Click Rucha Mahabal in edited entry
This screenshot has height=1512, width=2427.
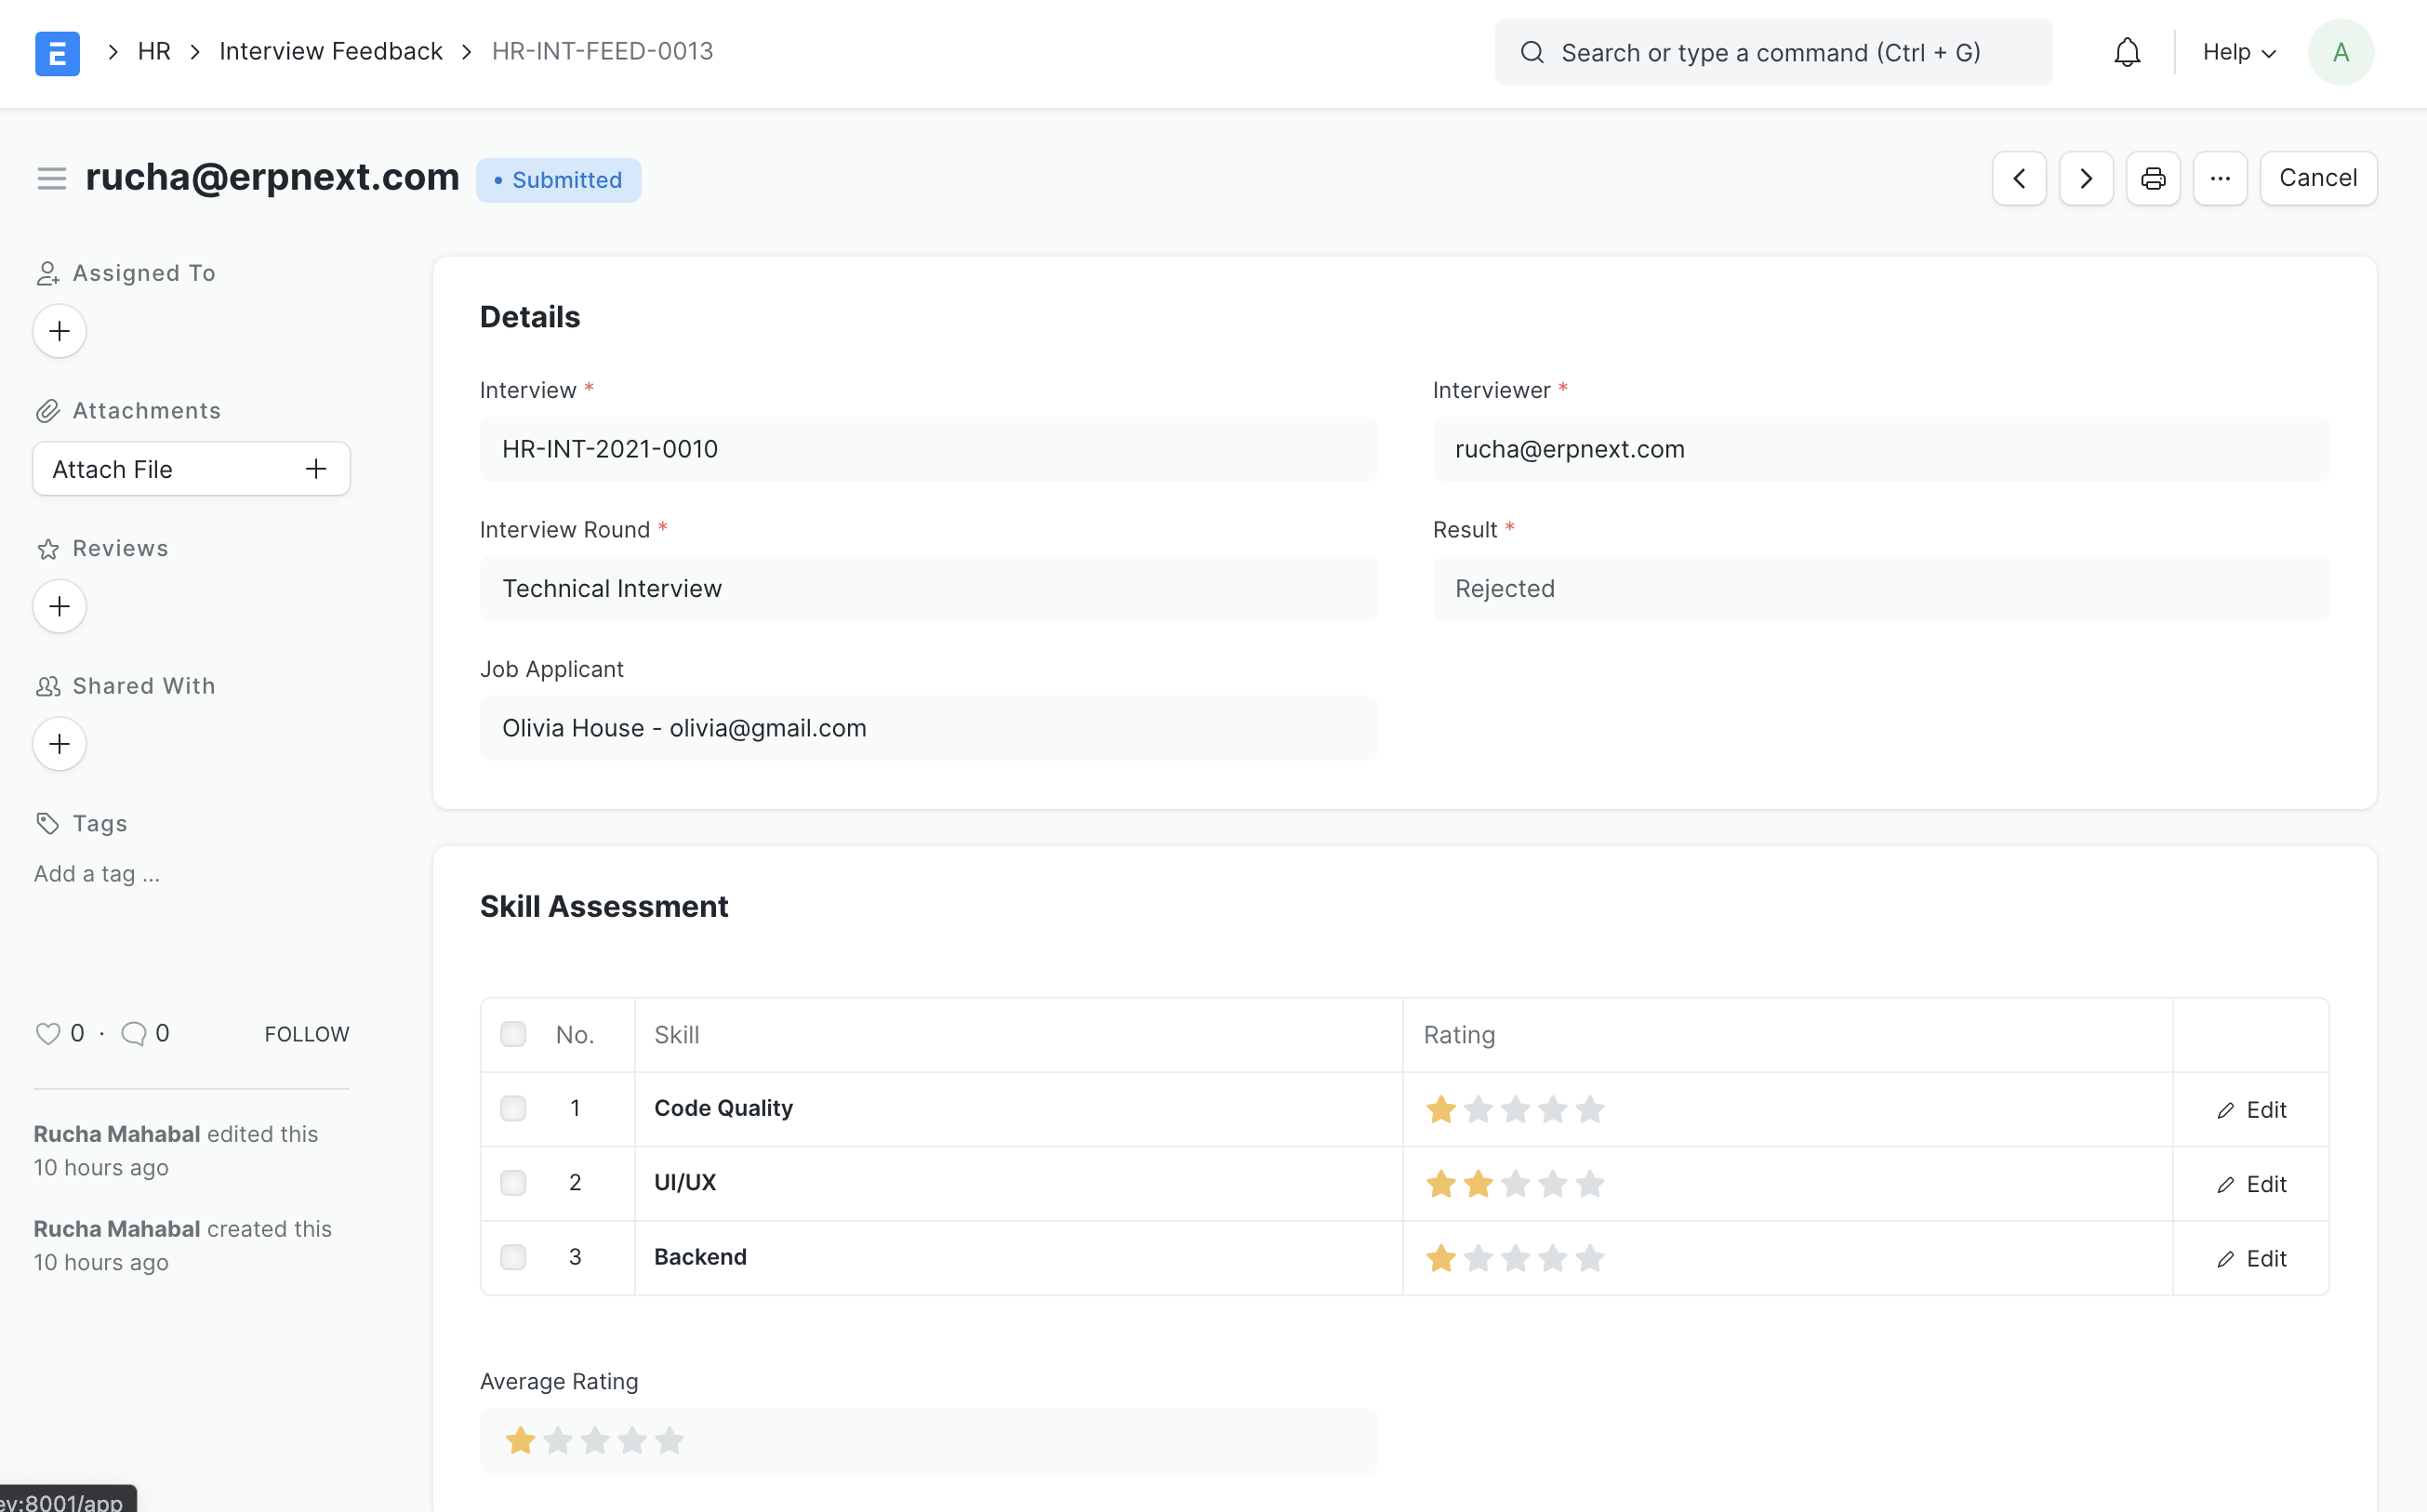coord(117,1134)
